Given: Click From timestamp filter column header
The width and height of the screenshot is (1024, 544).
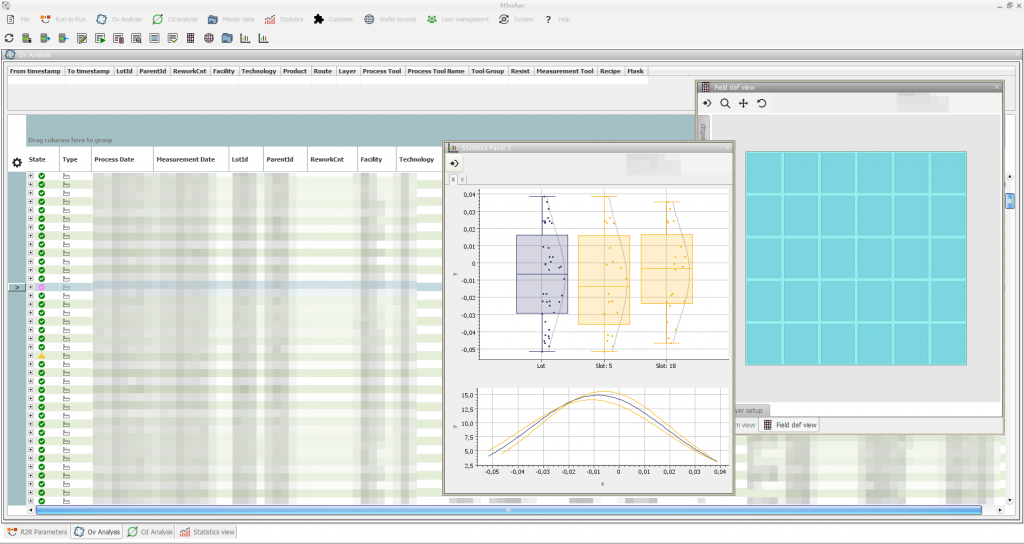Looking at the screenshot, I should (x=35, y=71).
